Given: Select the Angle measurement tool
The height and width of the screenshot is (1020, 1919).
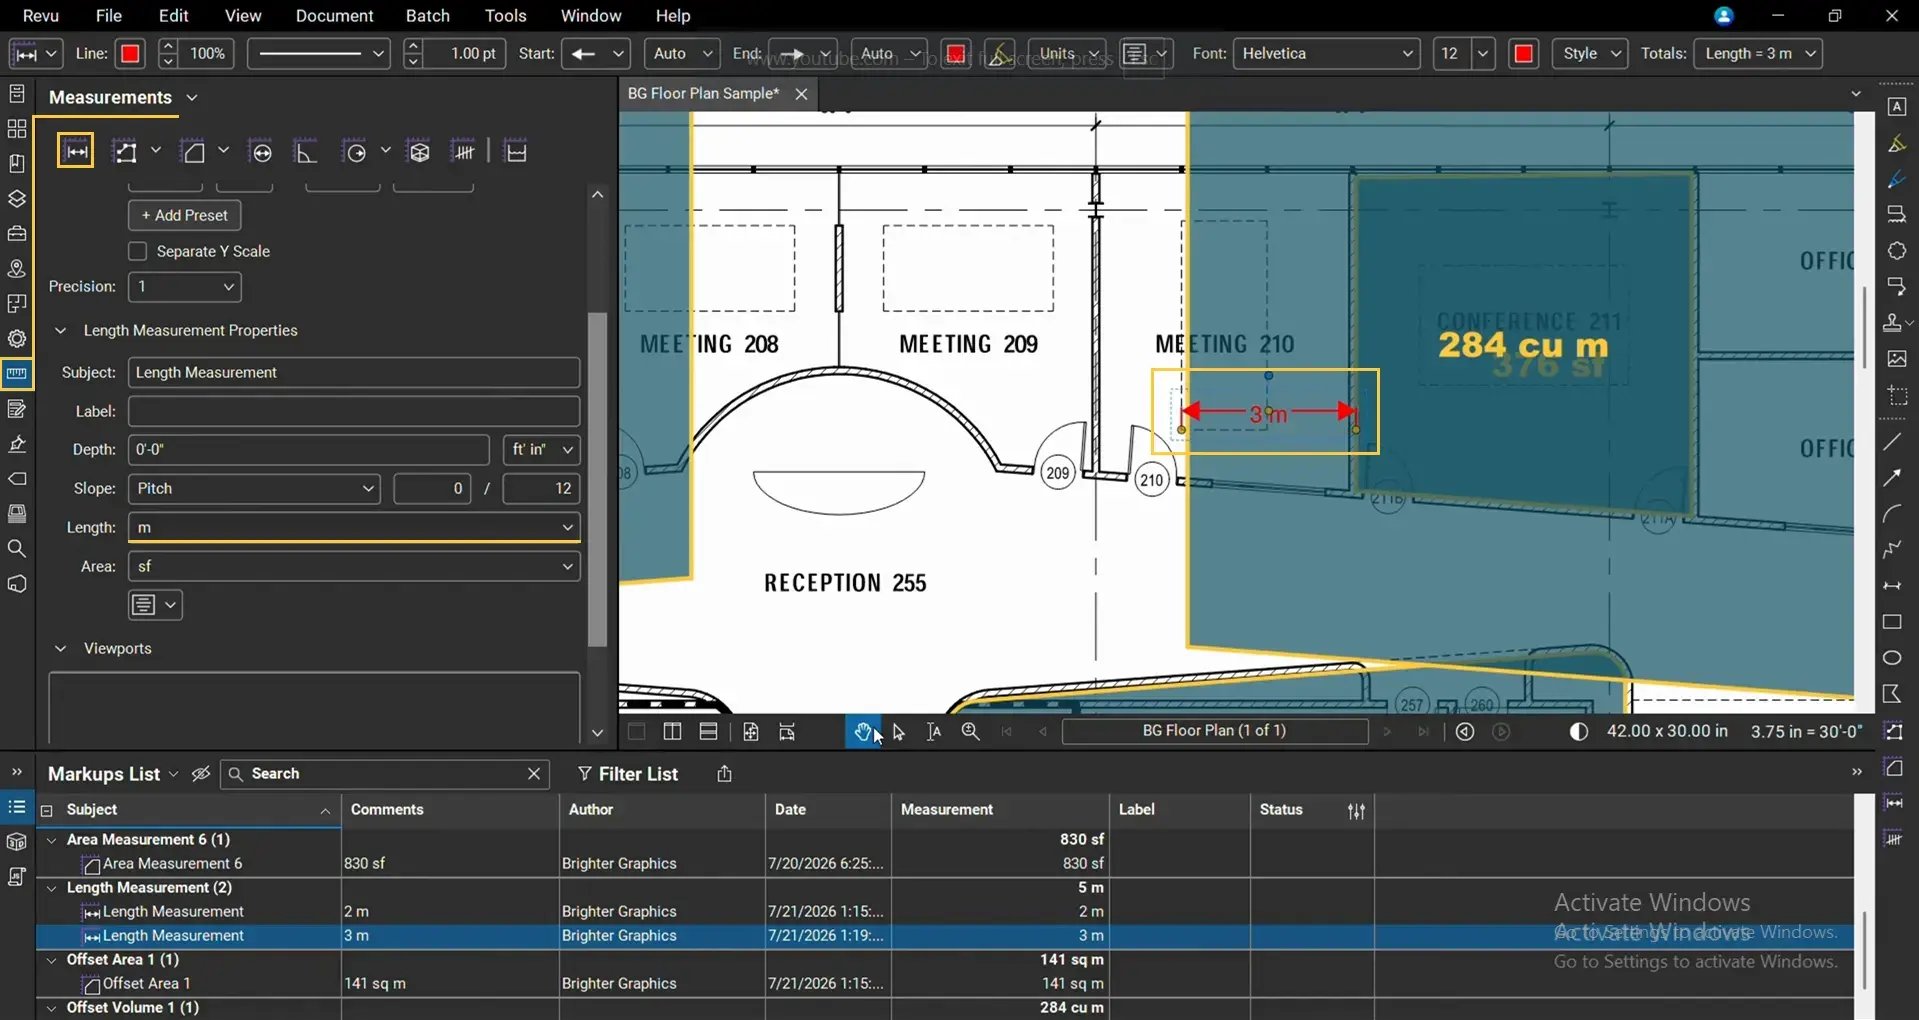Looking at the screenshot, I should [306, 152].
